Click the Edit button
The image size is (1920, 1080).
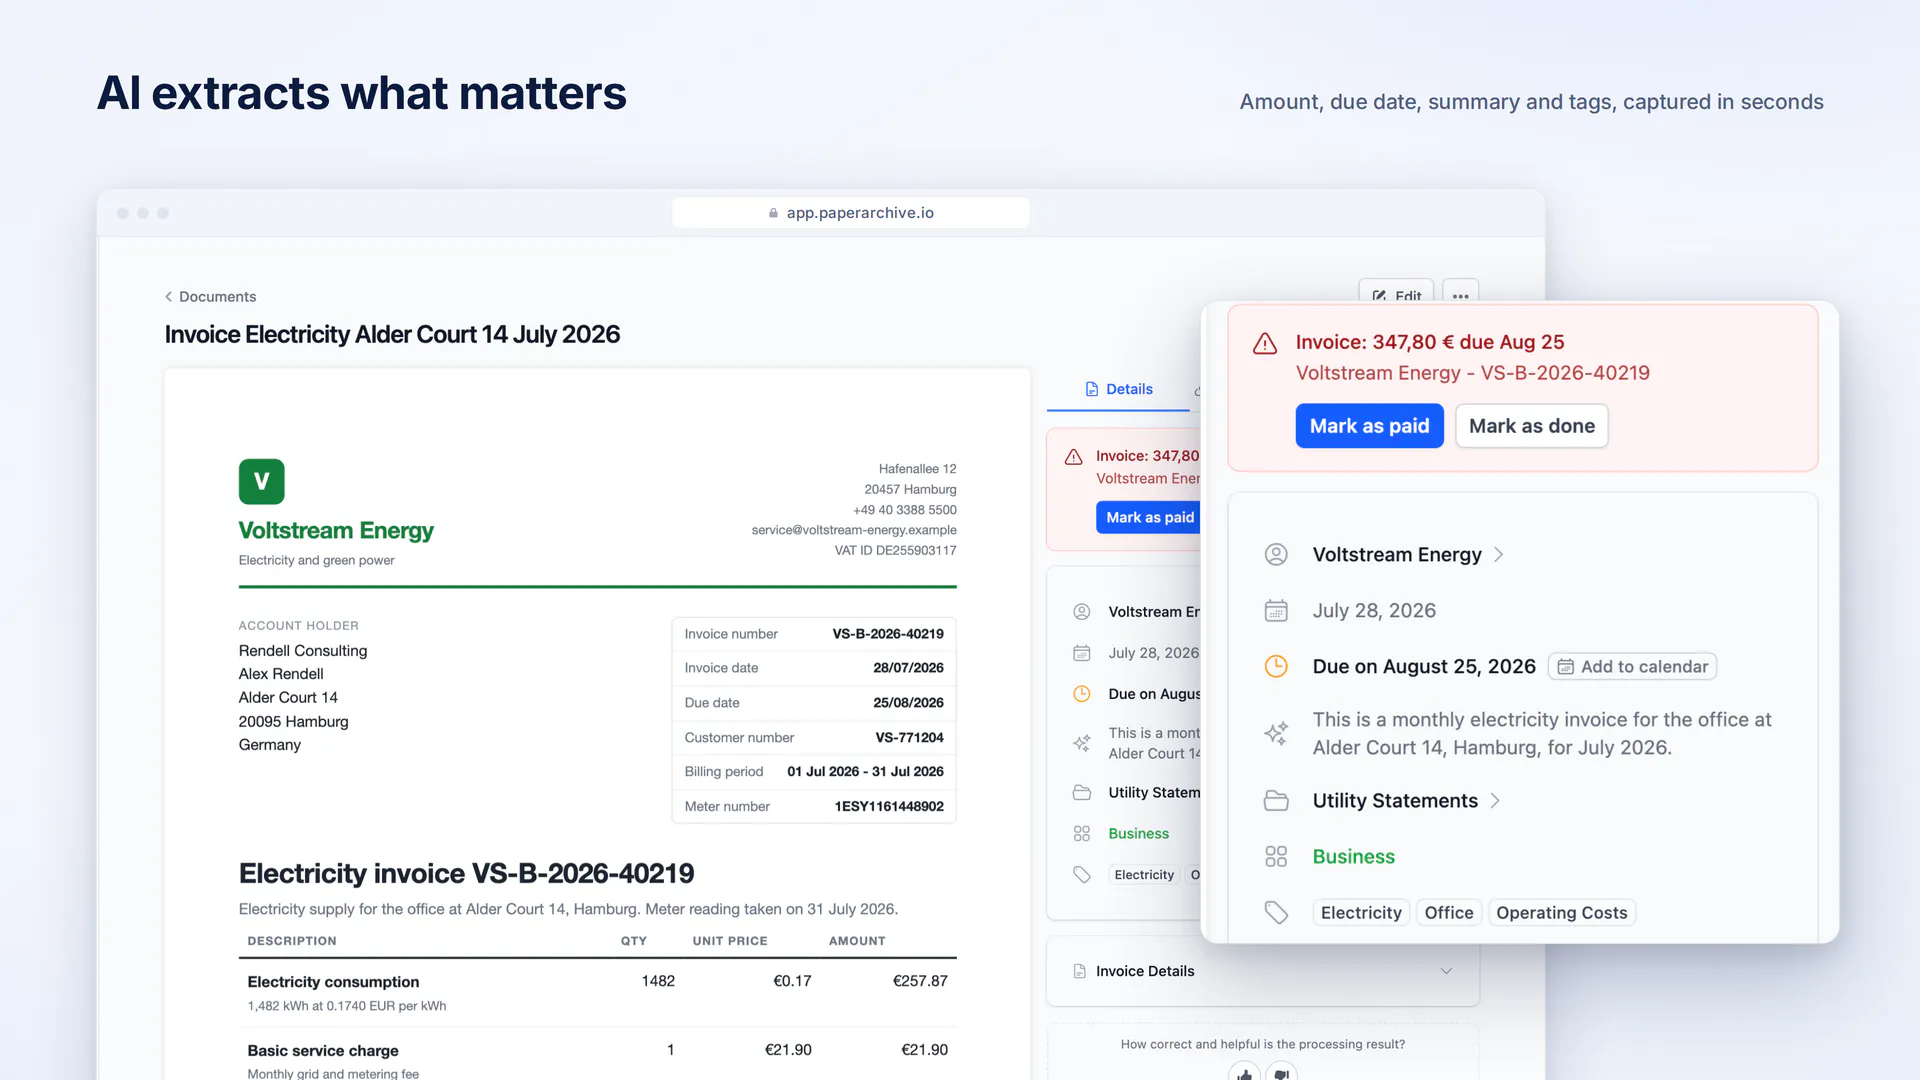click(1396, 291)
